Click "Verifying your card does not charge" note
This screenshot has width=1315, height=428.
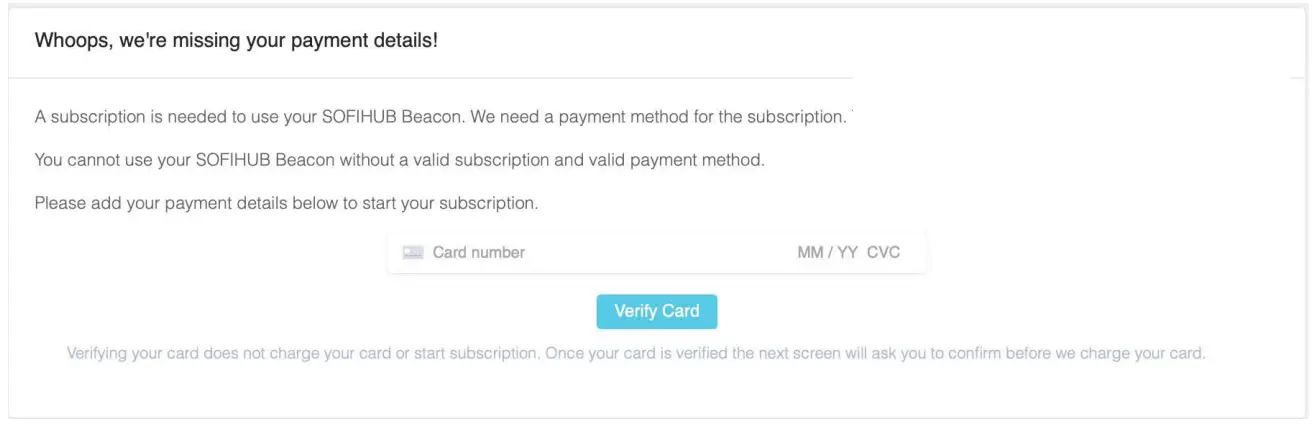click(x=200, y=354)
